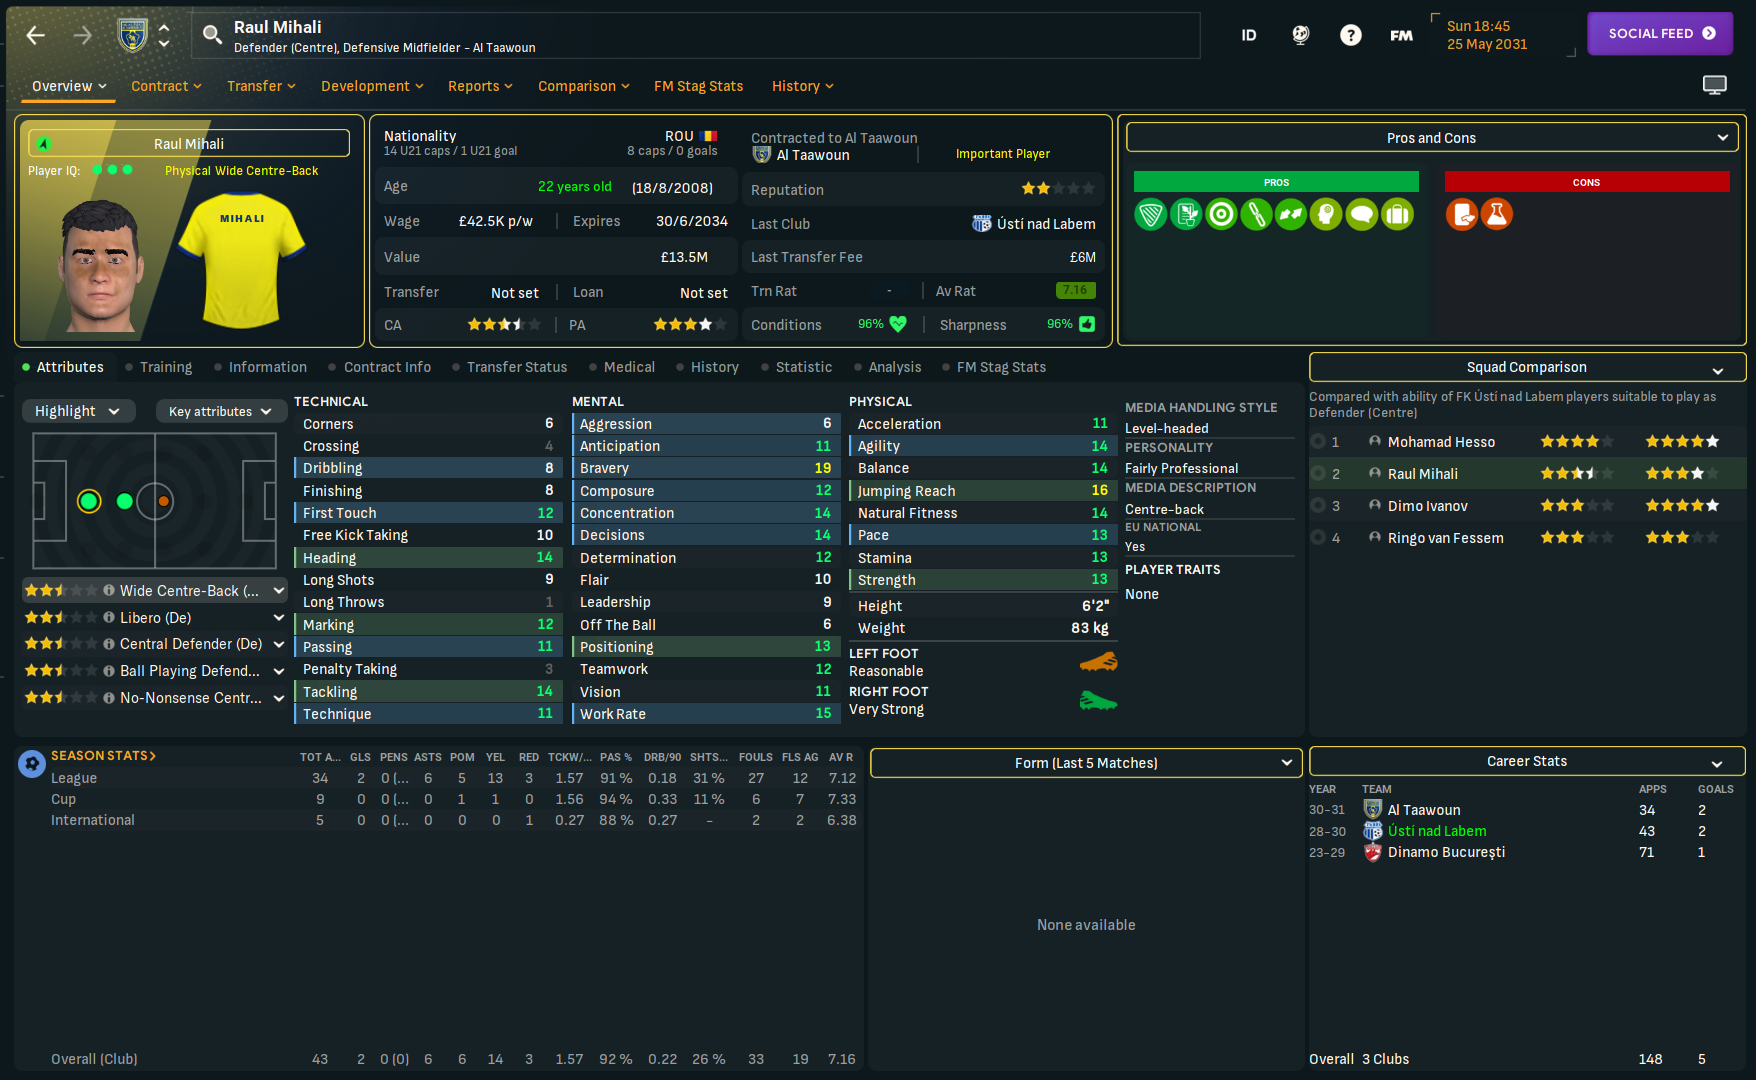Open Al Taawoun club link under Contracted to
The image size is (1756, 1080).
(x=813, y=155)
